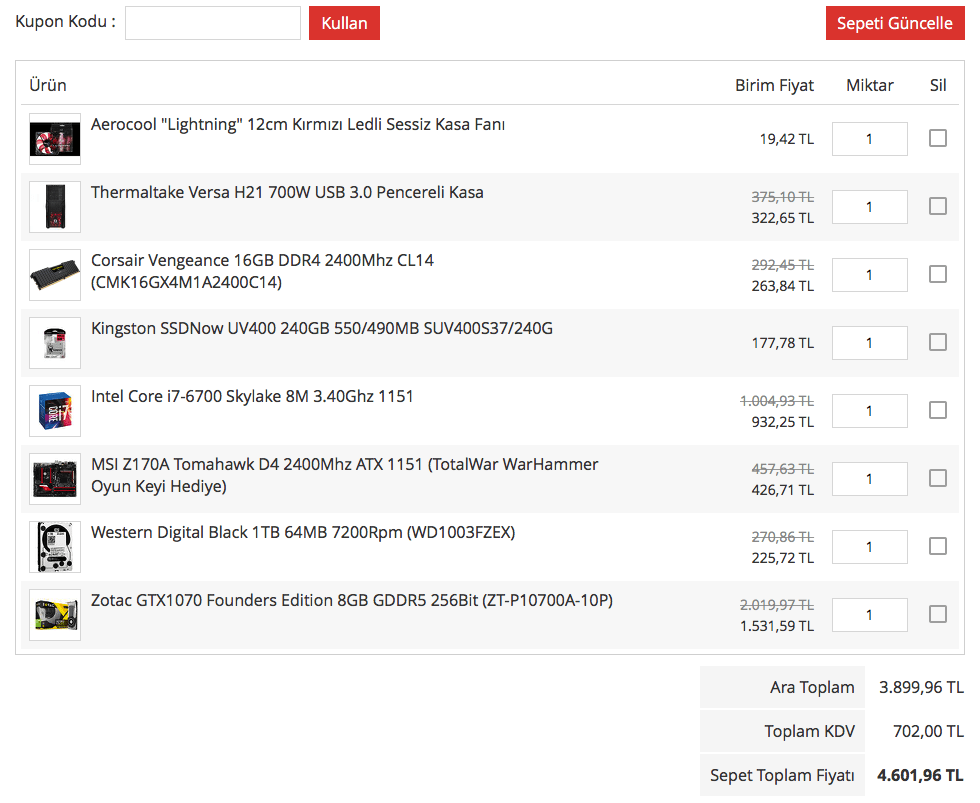The width and height of the screenshot is (980, 803).
Task: Click the Miktar column header
Action: point(869,86)
